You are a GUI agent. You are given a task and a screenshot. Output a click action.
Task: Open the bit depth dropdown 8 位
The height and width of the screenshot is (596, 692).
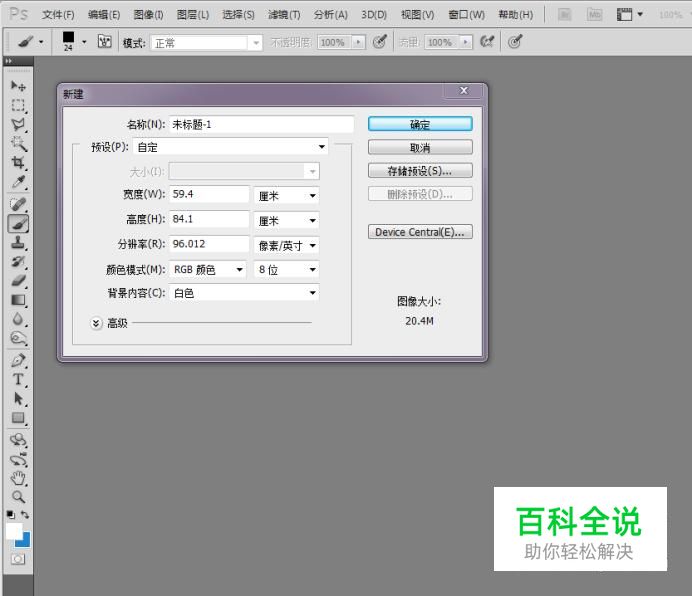coord(286,269)
